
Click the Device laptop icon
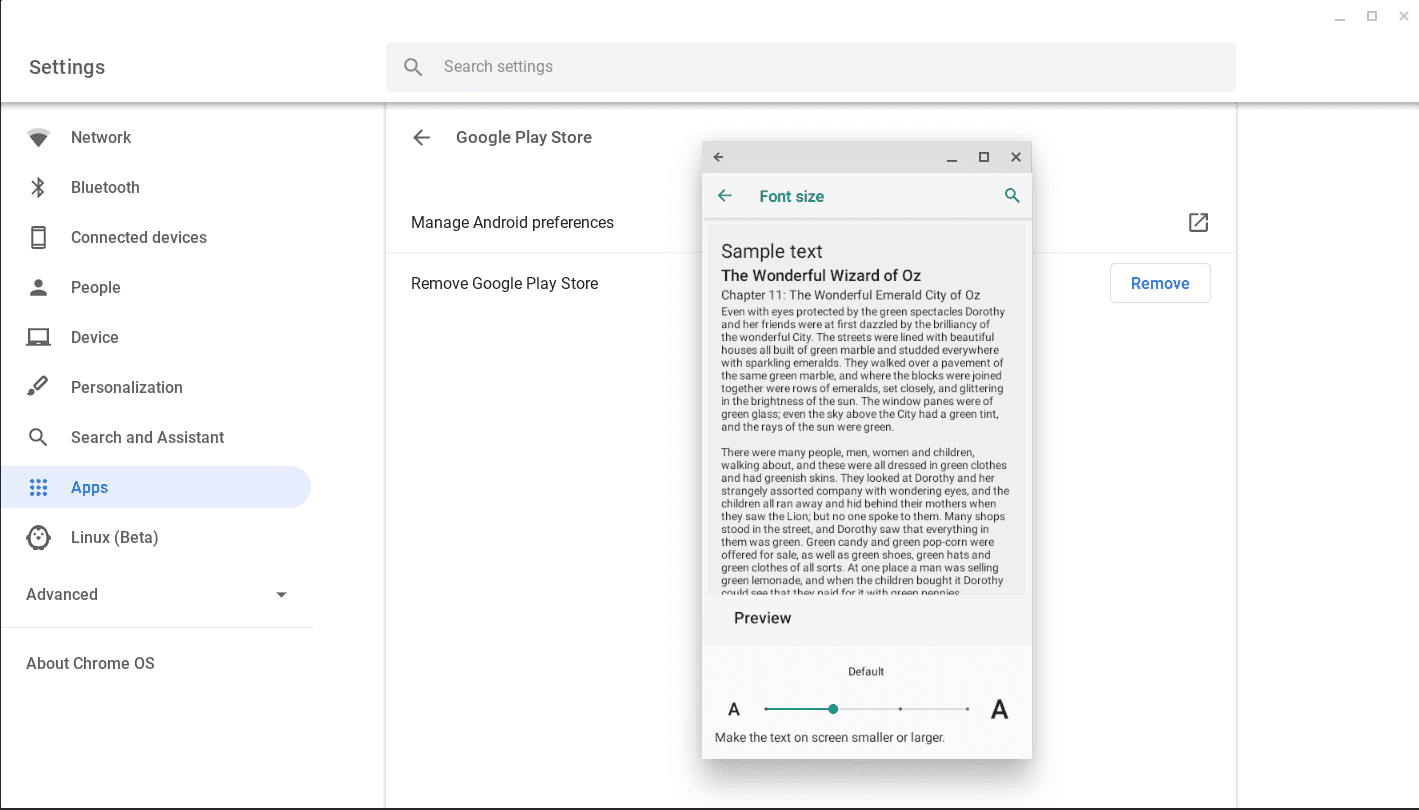pyautogui.click(x=38, y=338)
